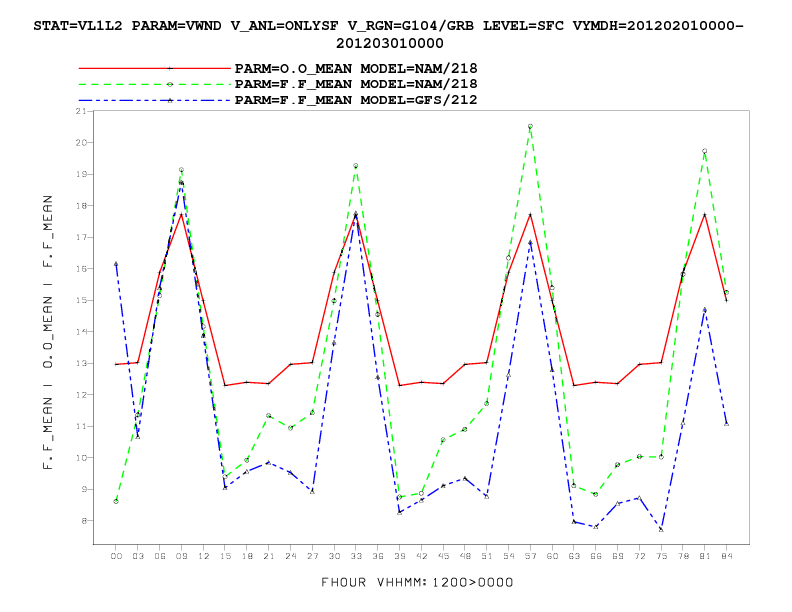Click y-axis tick label 16
The width and height of the screenshot is (792, 612).
[81, 269]
